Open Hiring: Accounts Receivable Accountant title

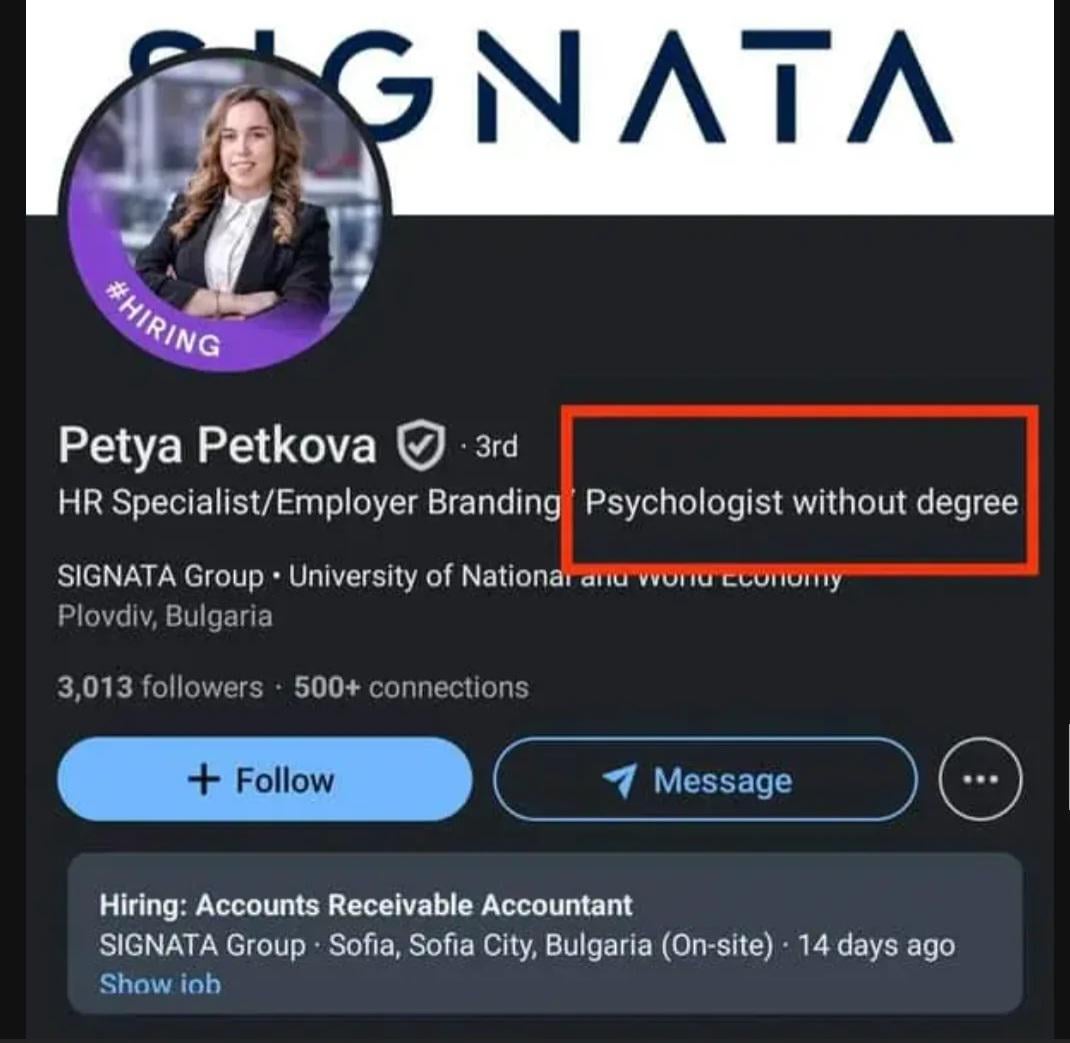tap(366, 905)
